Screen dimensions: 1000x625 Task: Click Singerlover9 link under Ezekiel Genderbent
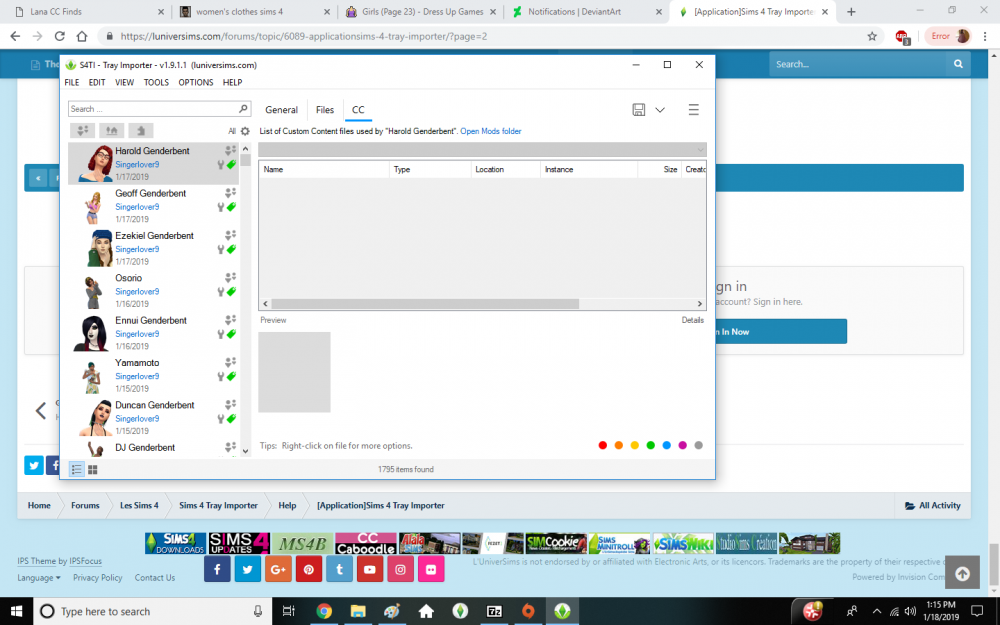(x=137, y=249)
